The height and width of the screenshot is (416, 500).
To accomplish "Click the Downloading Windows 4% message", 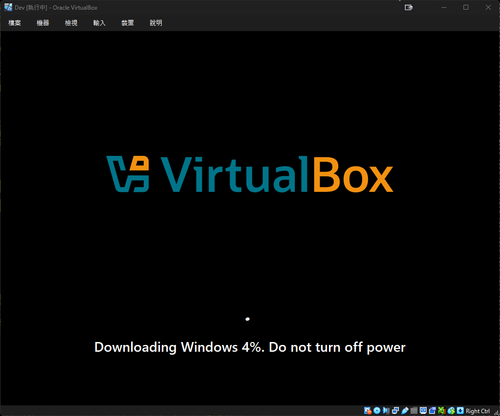I will coord(250,347).
